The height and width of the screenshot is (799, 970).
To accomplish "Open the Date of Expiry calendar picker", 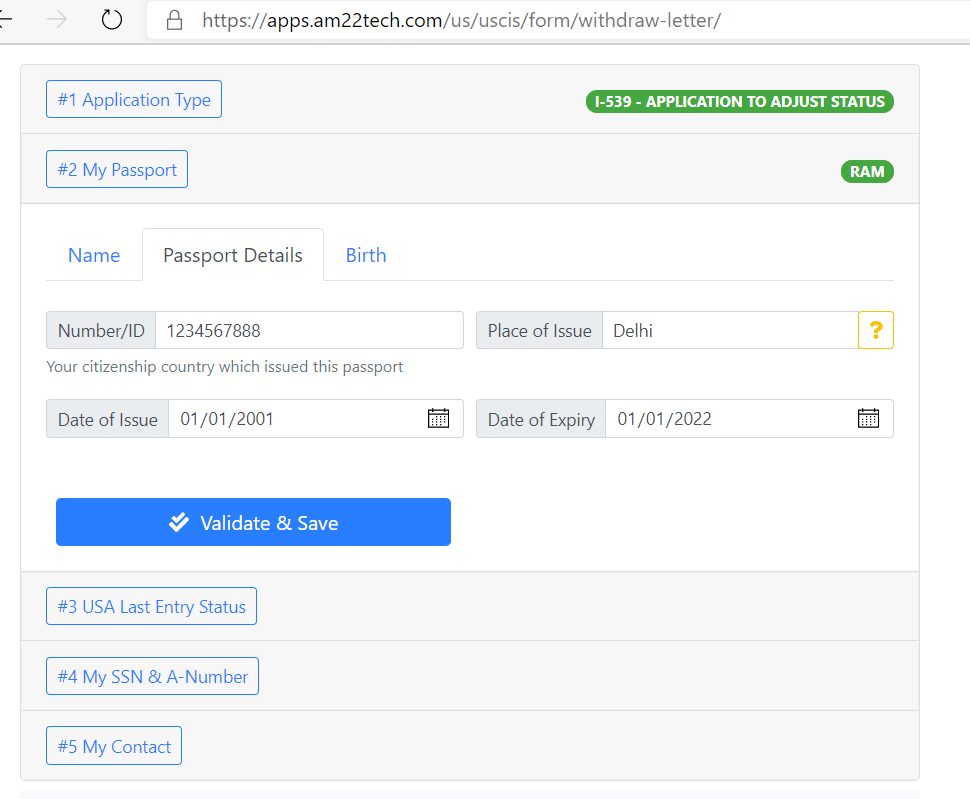I will [x=868, y=419].
